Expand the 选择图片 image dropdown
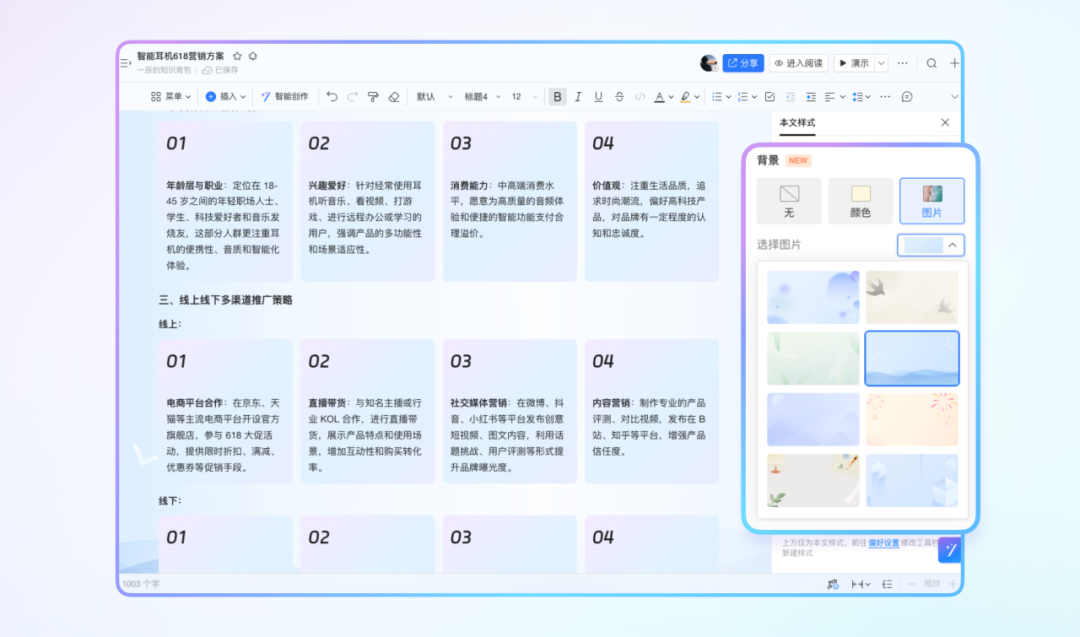The width and height of the screenshot is (1080, 637). click(x=930, y=245)
